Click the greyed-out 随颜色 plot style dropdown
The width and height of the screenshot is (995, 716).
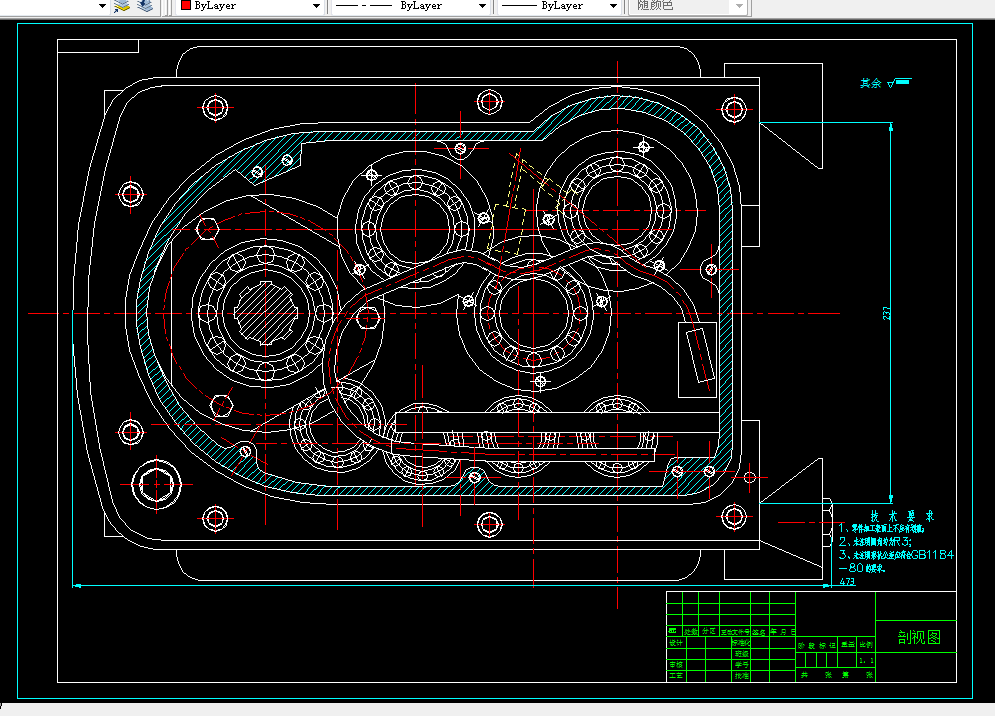tap(691, 6)
